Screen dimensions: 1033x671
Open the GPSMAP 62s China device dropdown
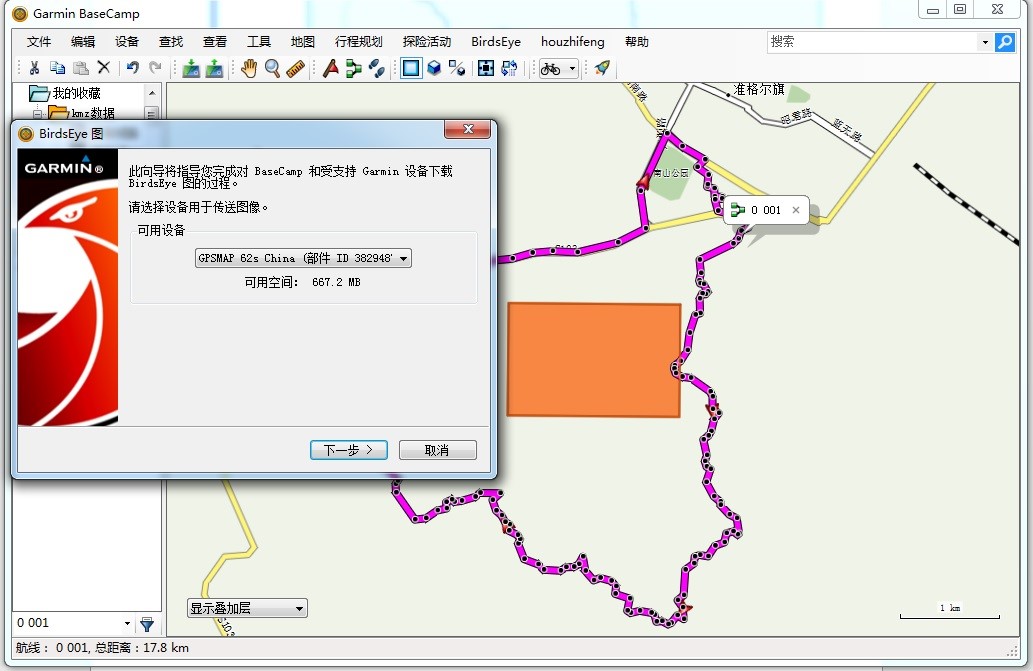click(303, 258)
